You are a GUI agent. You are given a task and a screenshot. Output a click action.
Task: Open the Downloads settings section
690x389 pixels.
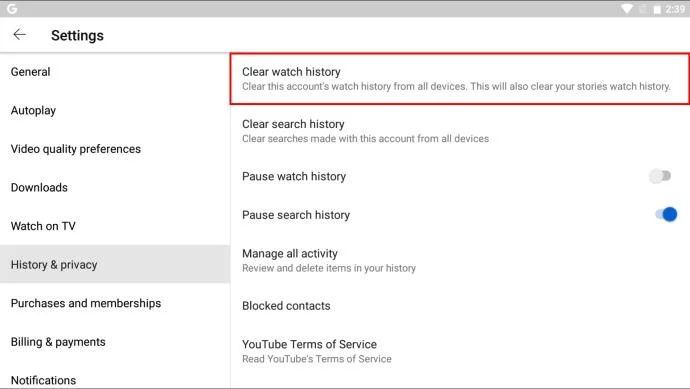click(x=115, y=187)
